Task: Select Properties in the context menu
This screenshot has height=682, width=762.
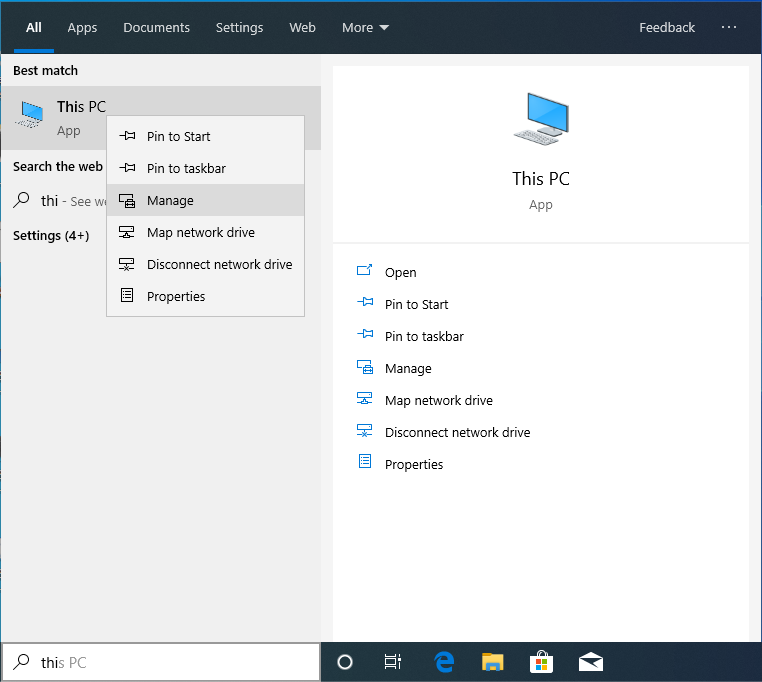Action: (x=176, y=296)
